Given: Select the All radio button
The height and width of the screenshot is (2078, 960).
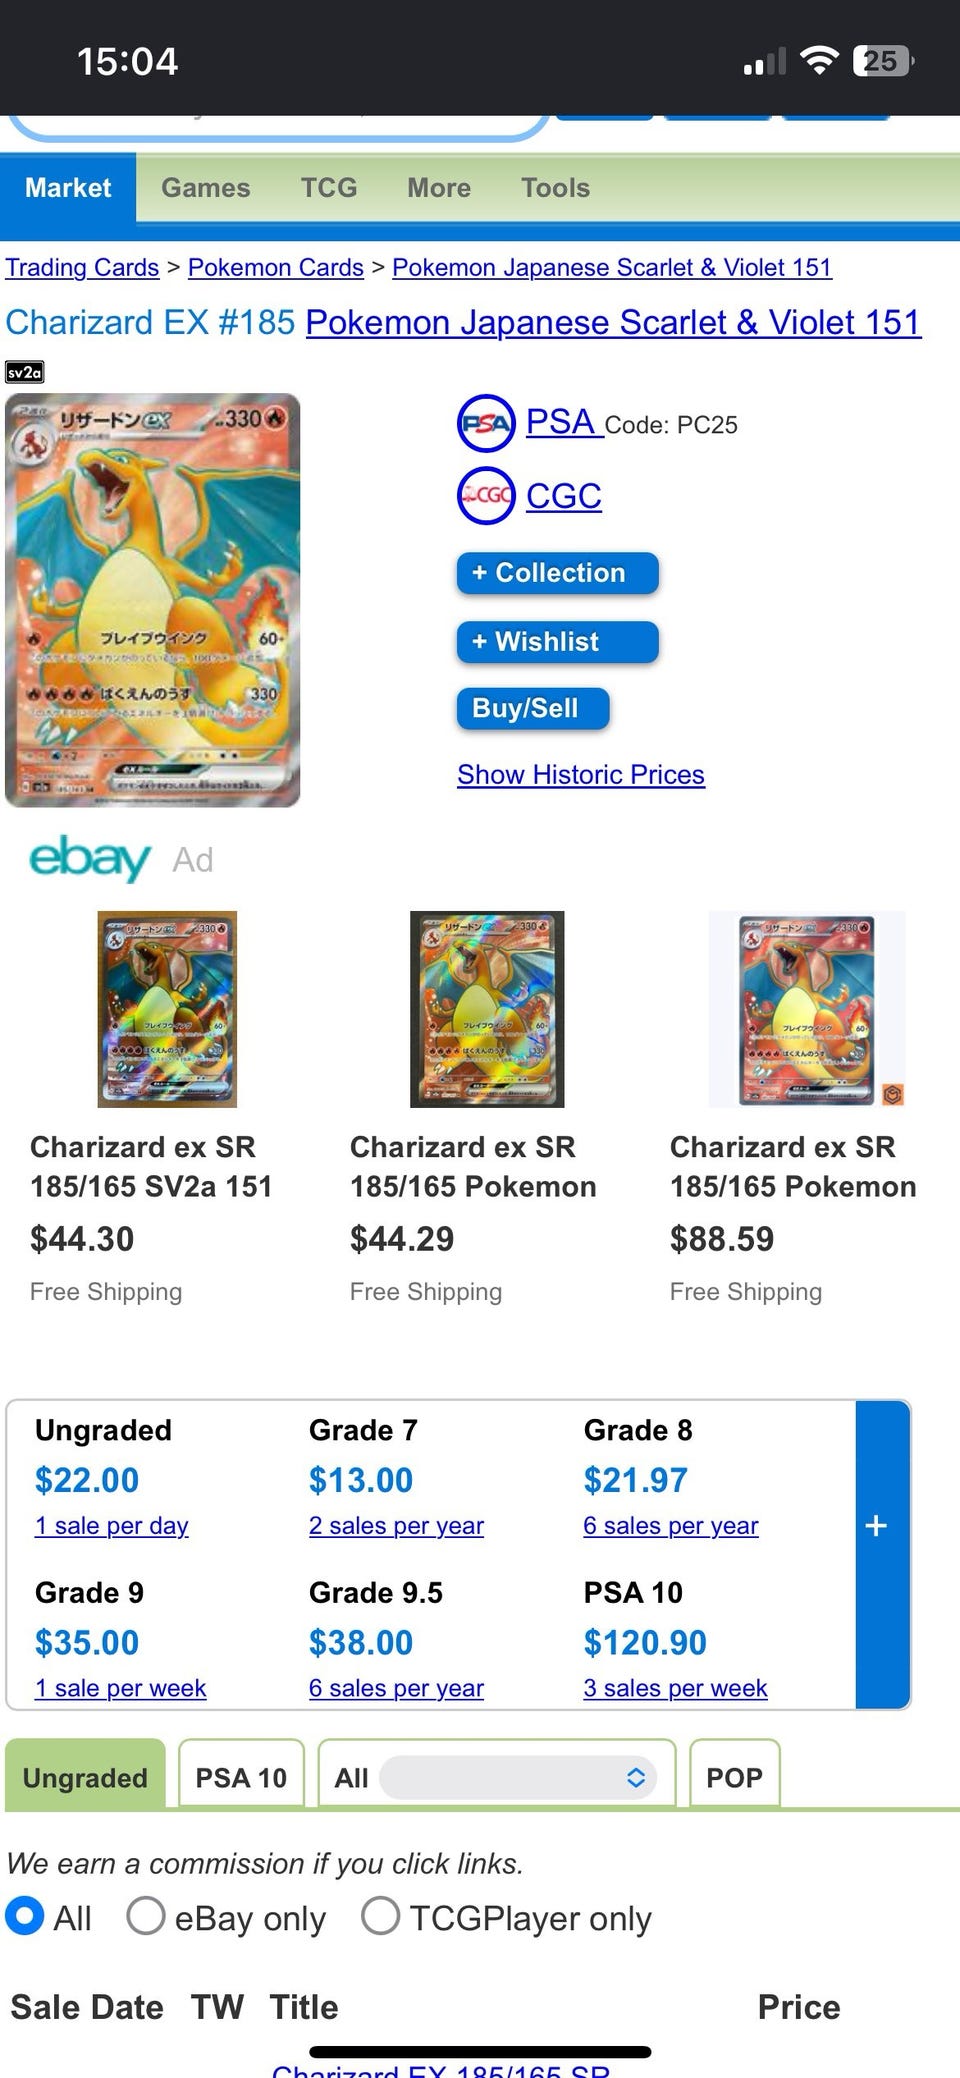Looking at the screenshot, I should click(x=25, y=1917).
